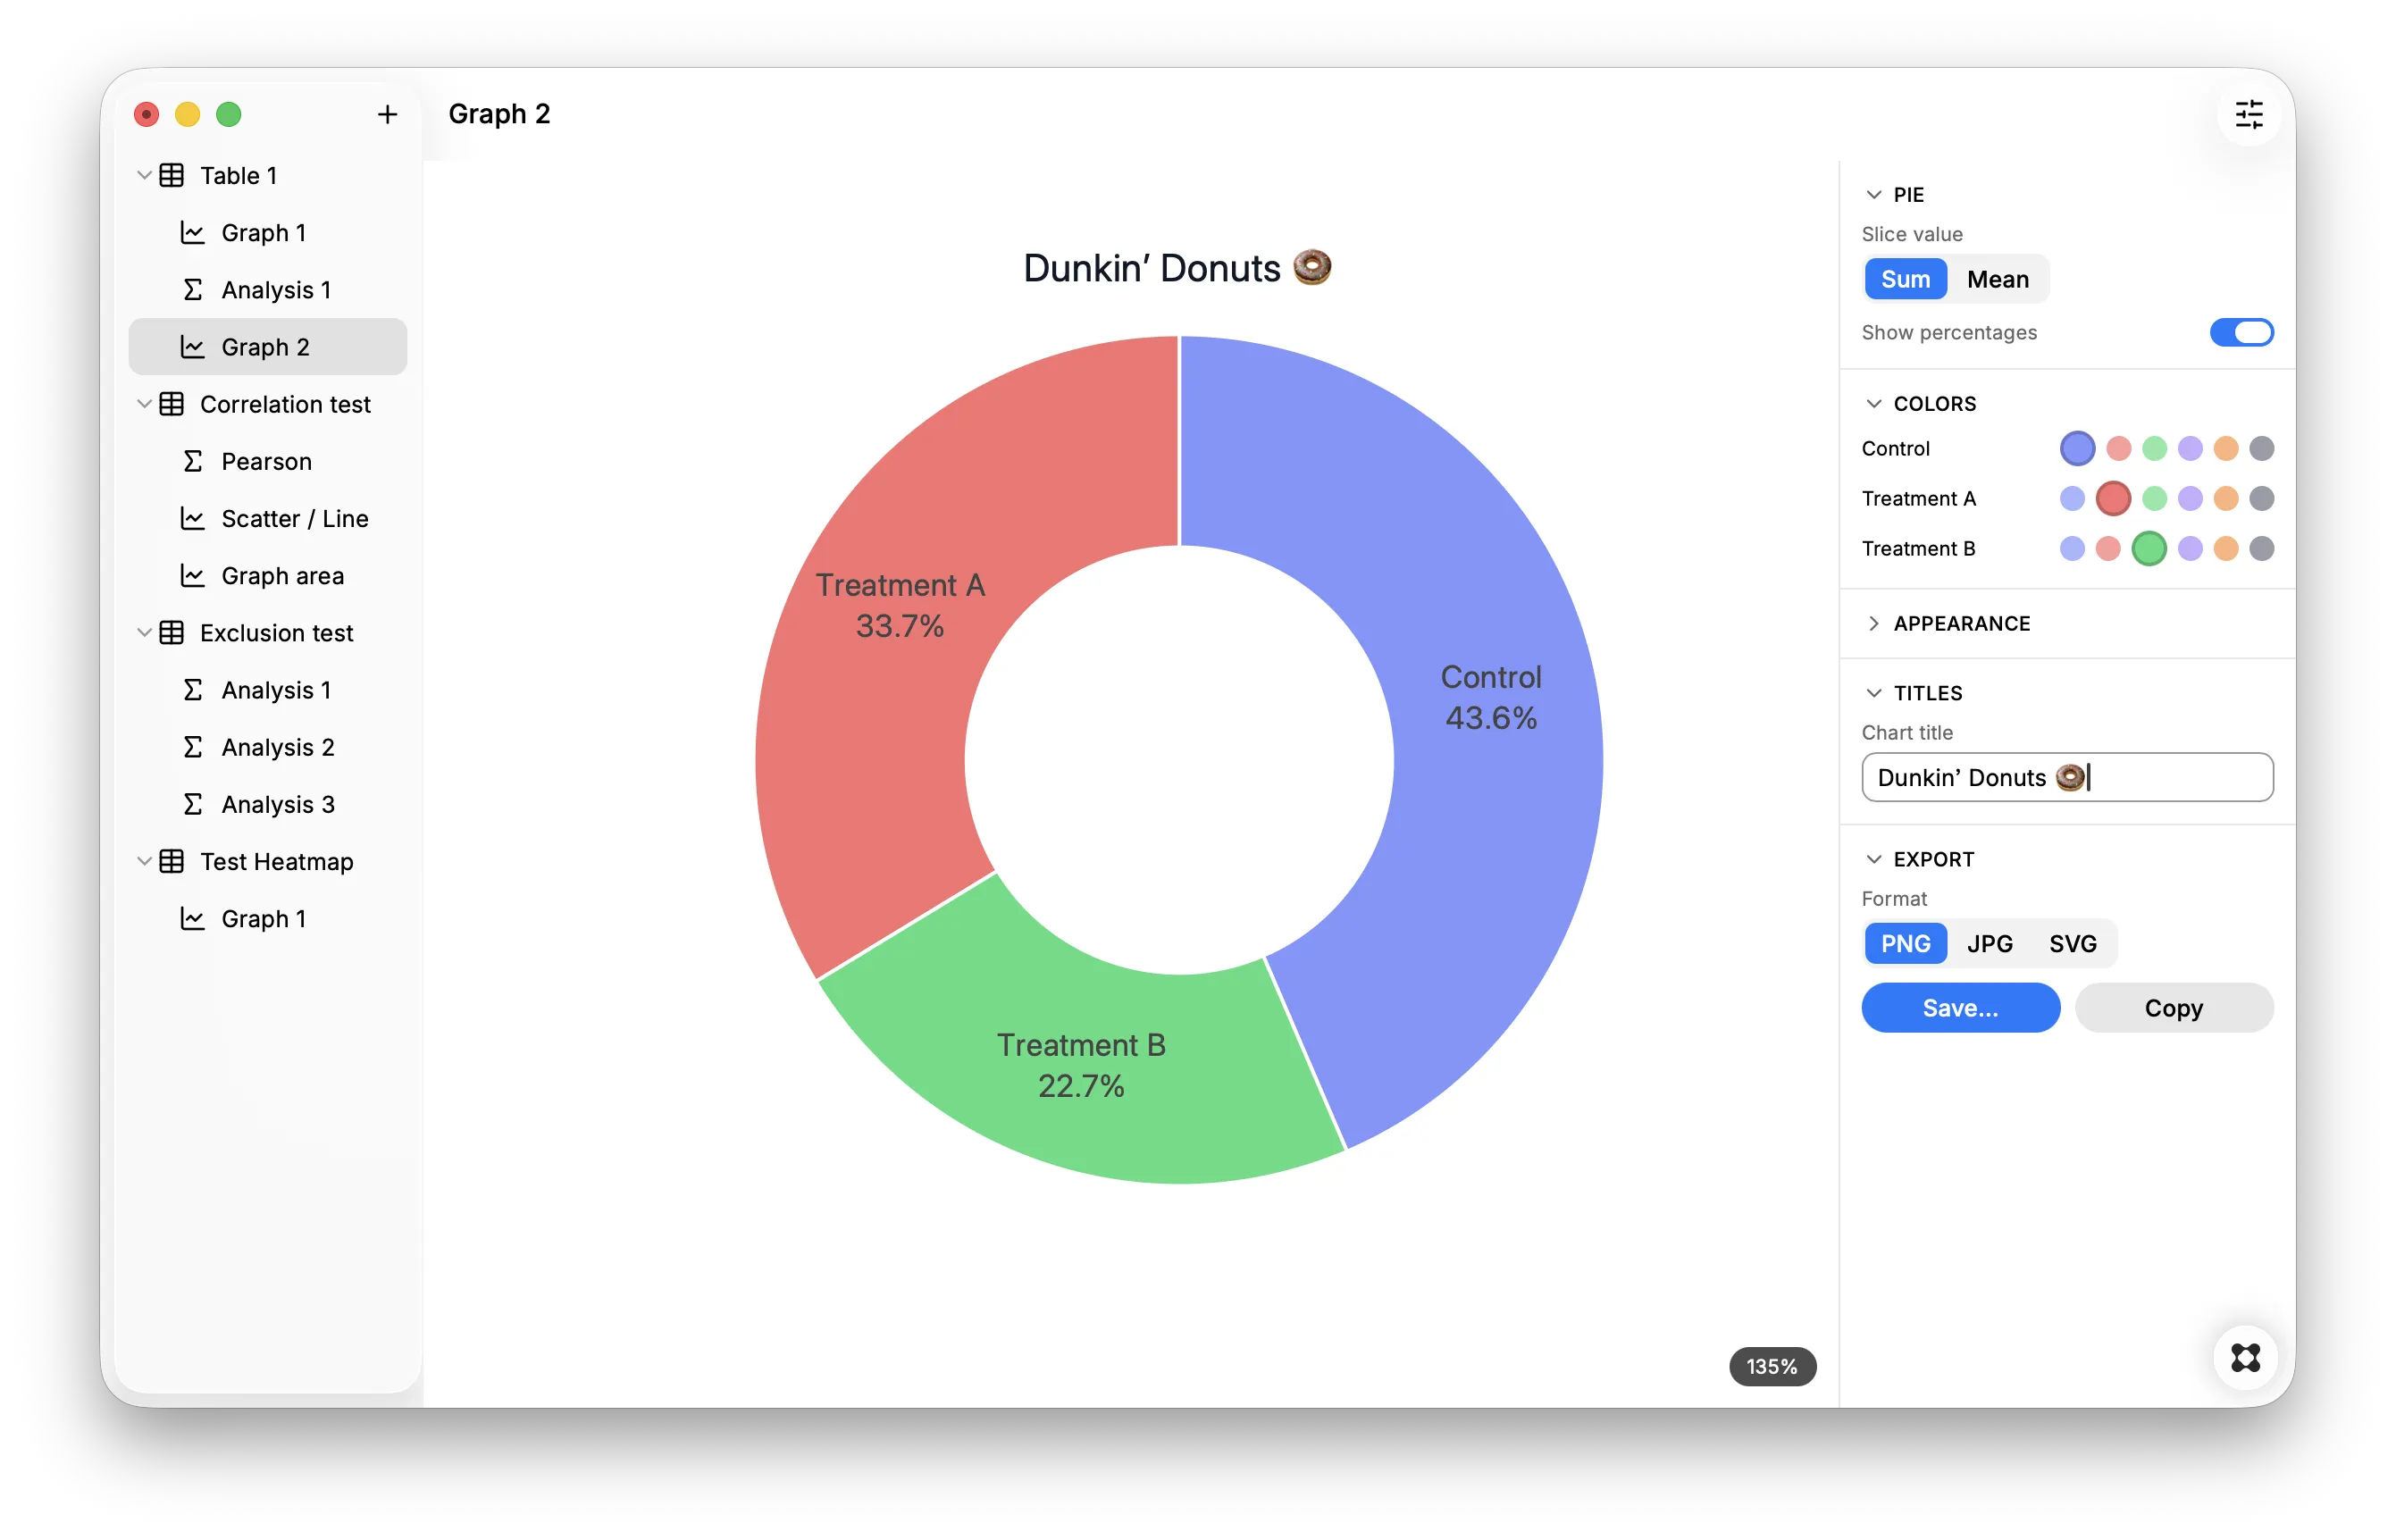Collapse the Correlation test tree group
This screenshot has width=2396, height=1540.
coord(144,404)
